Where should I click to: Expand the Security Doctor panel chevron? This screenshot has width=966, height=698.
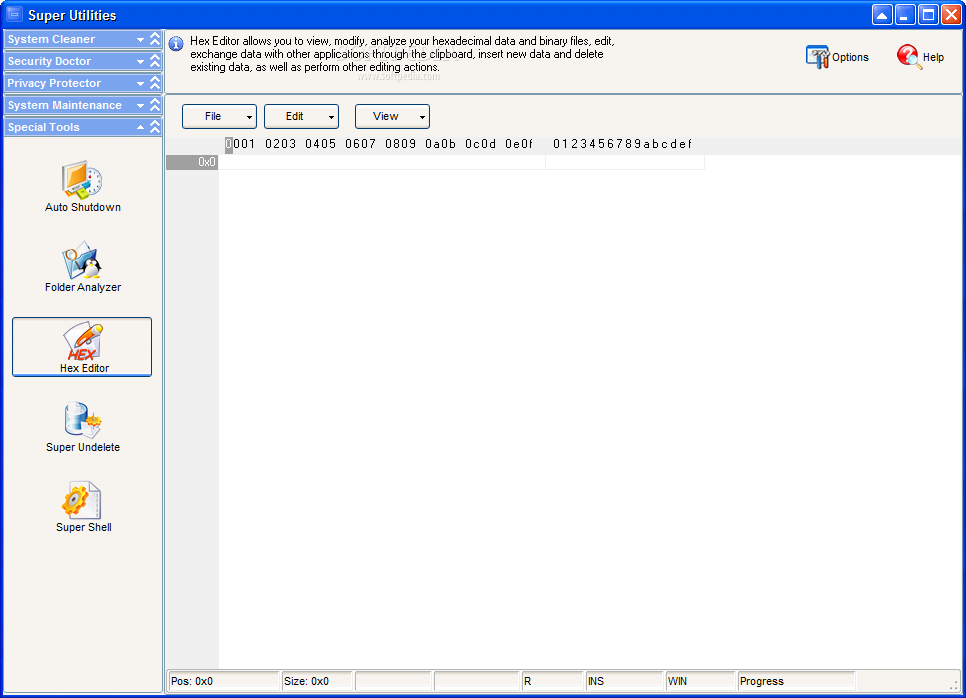click(x=155, y=61)
